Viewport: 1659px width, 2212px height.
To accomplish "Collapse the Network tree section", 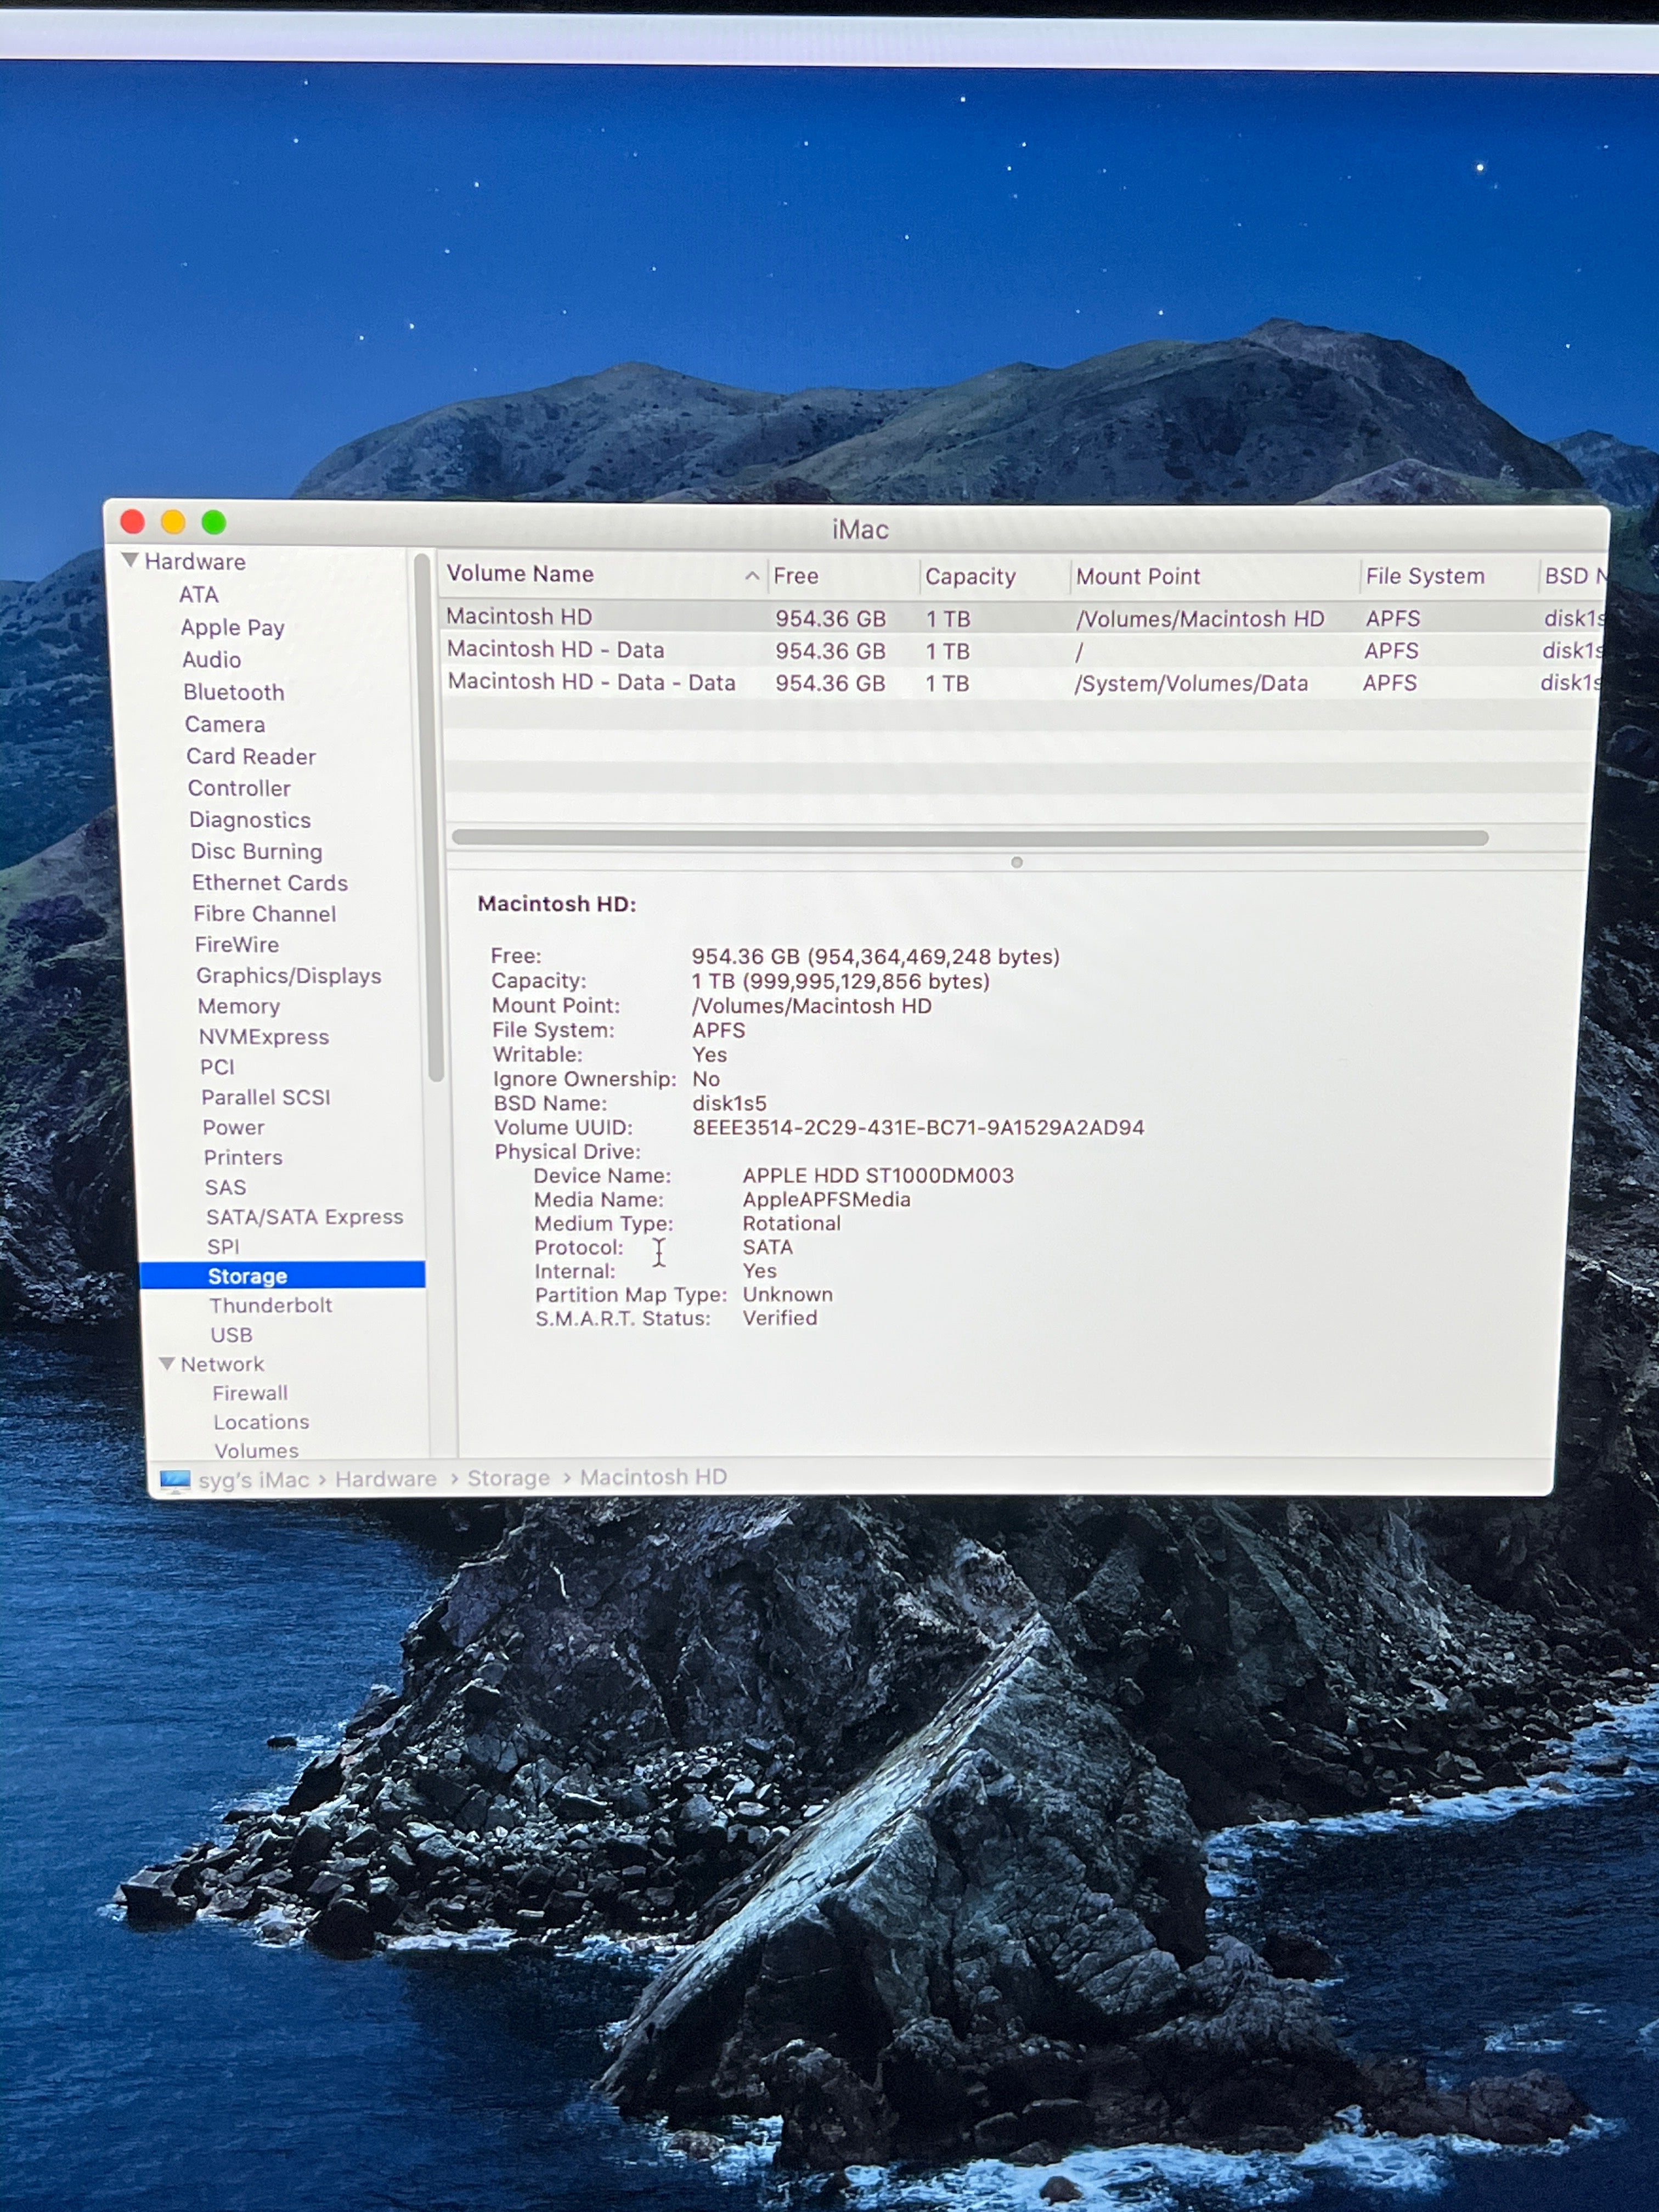I will [167, 1364].
